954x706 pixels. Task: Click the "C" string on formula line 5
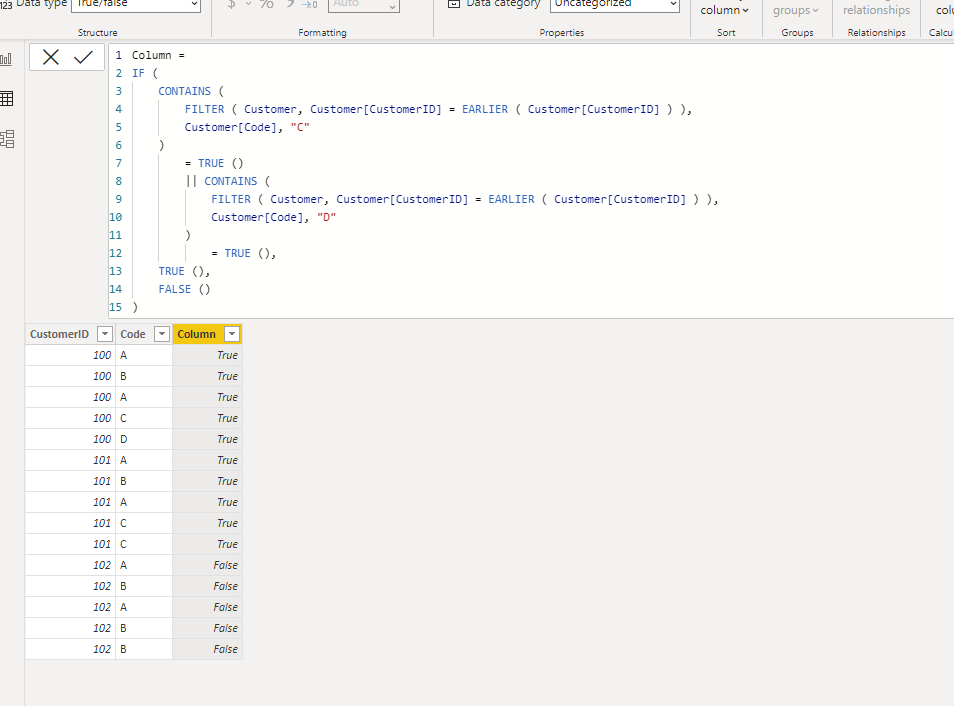(x=300, y=127)
